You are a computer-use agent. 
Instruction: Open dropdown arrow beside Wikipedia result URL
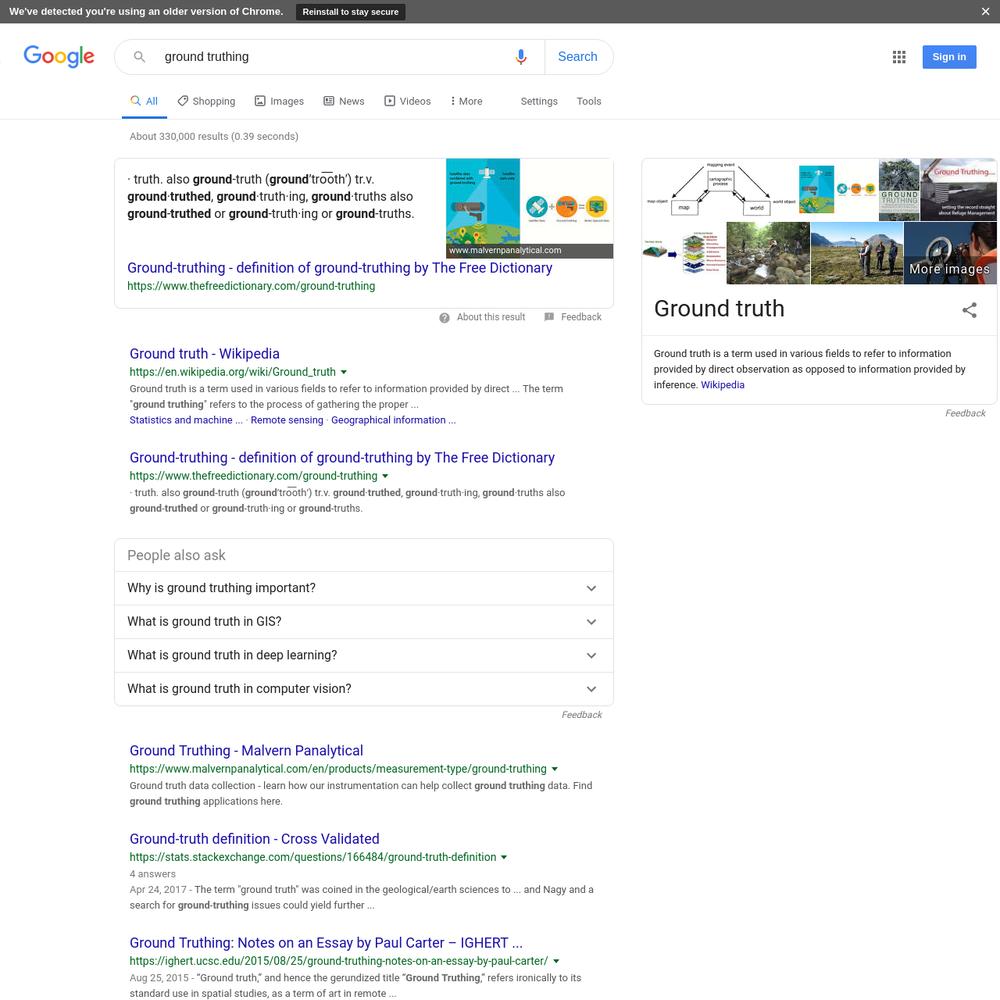click(x=344, y=372)
